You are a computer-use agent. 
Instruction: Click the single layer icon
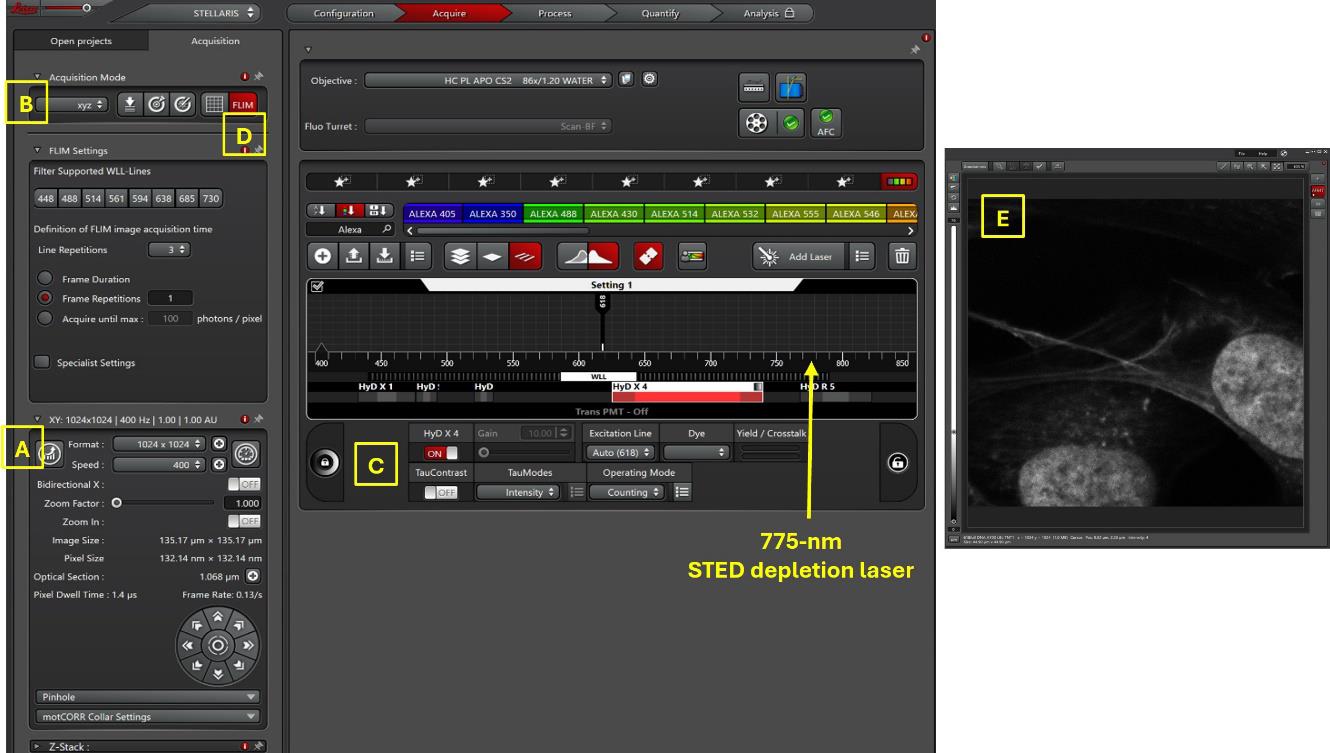coord(490,256)
